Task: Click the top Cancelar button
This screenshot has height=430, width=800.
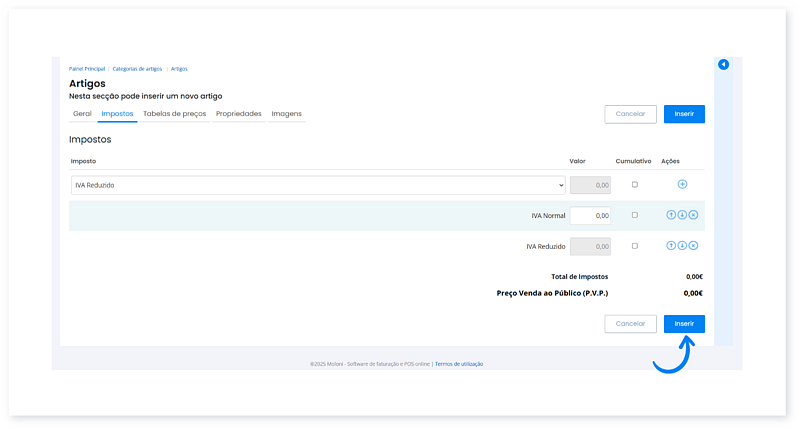Action: tap(630, 114)
